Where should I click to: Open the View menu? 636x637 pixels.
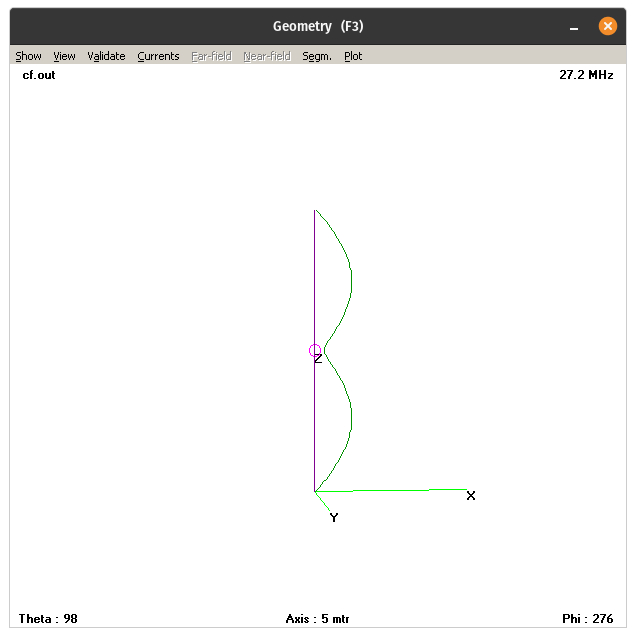[x=64, y=56]
